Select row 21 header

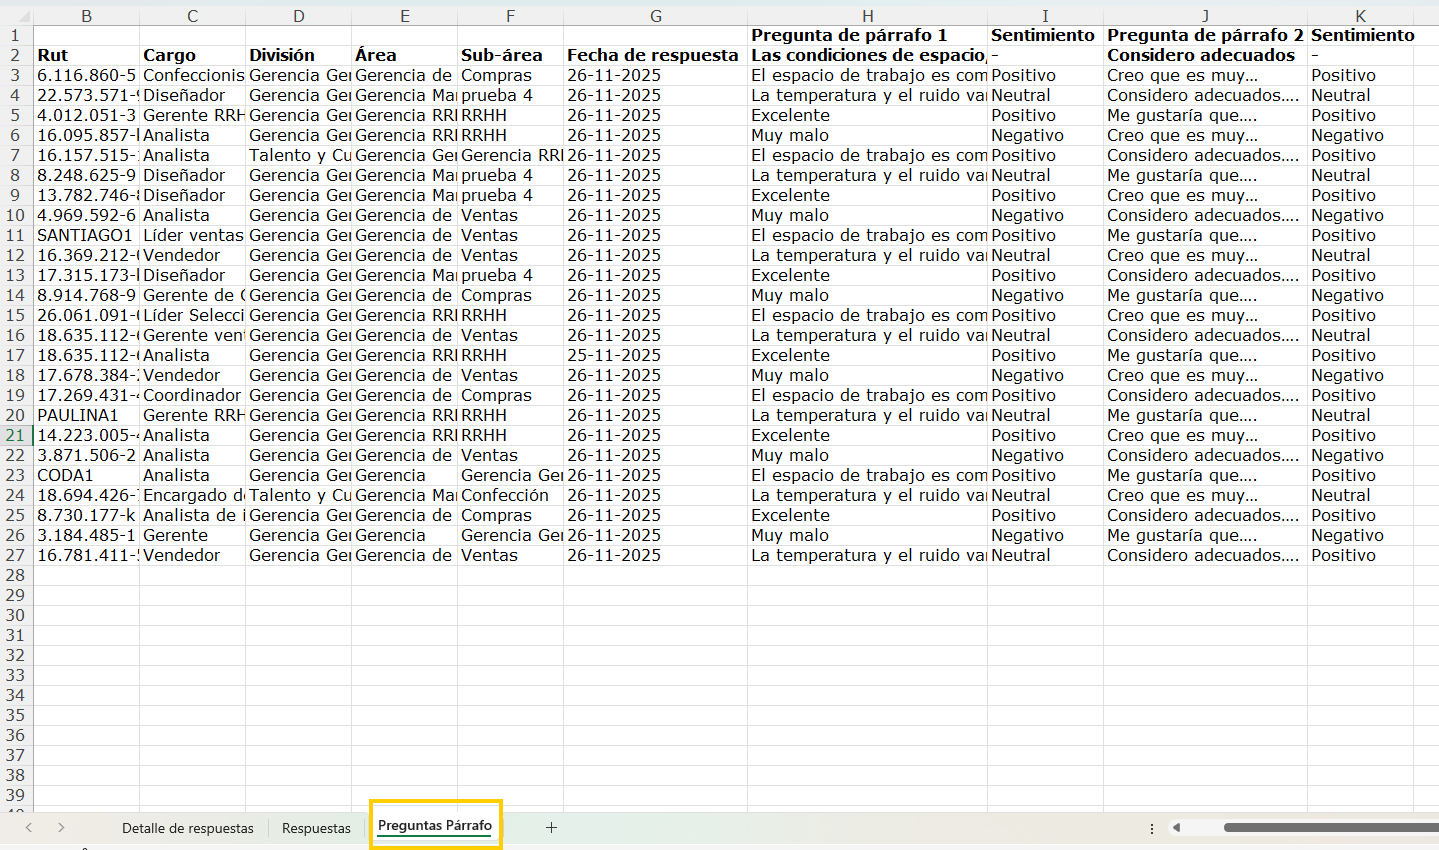tap(16, 435)
